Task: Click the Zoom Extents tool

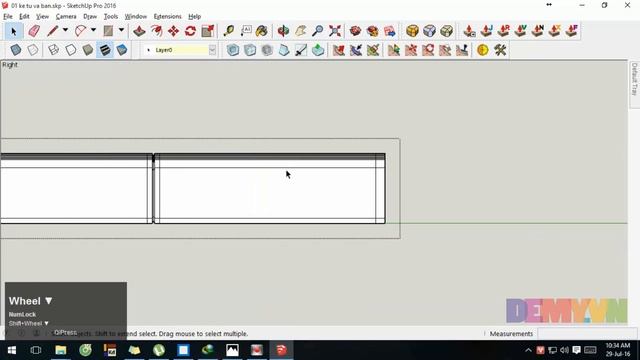Action: tap(335, 31)
